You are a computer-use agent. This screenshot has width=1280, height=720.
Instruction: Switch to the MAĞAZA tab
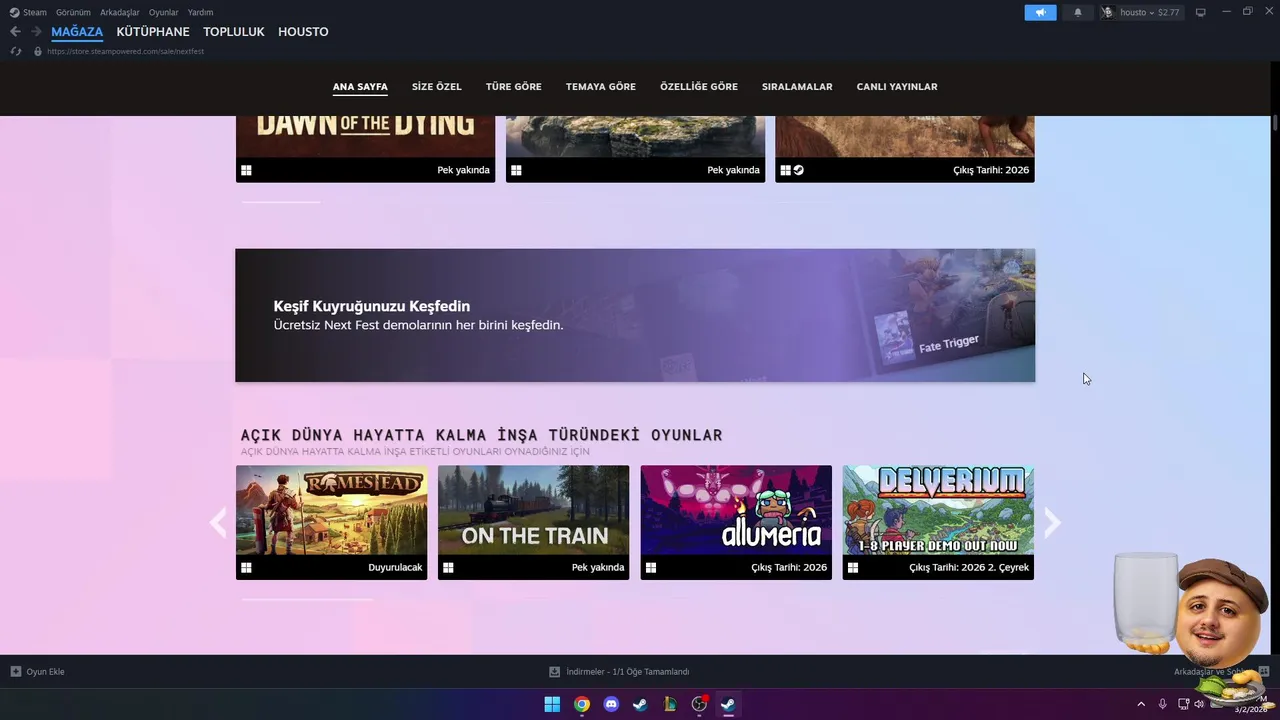click(x=77, y=32)
